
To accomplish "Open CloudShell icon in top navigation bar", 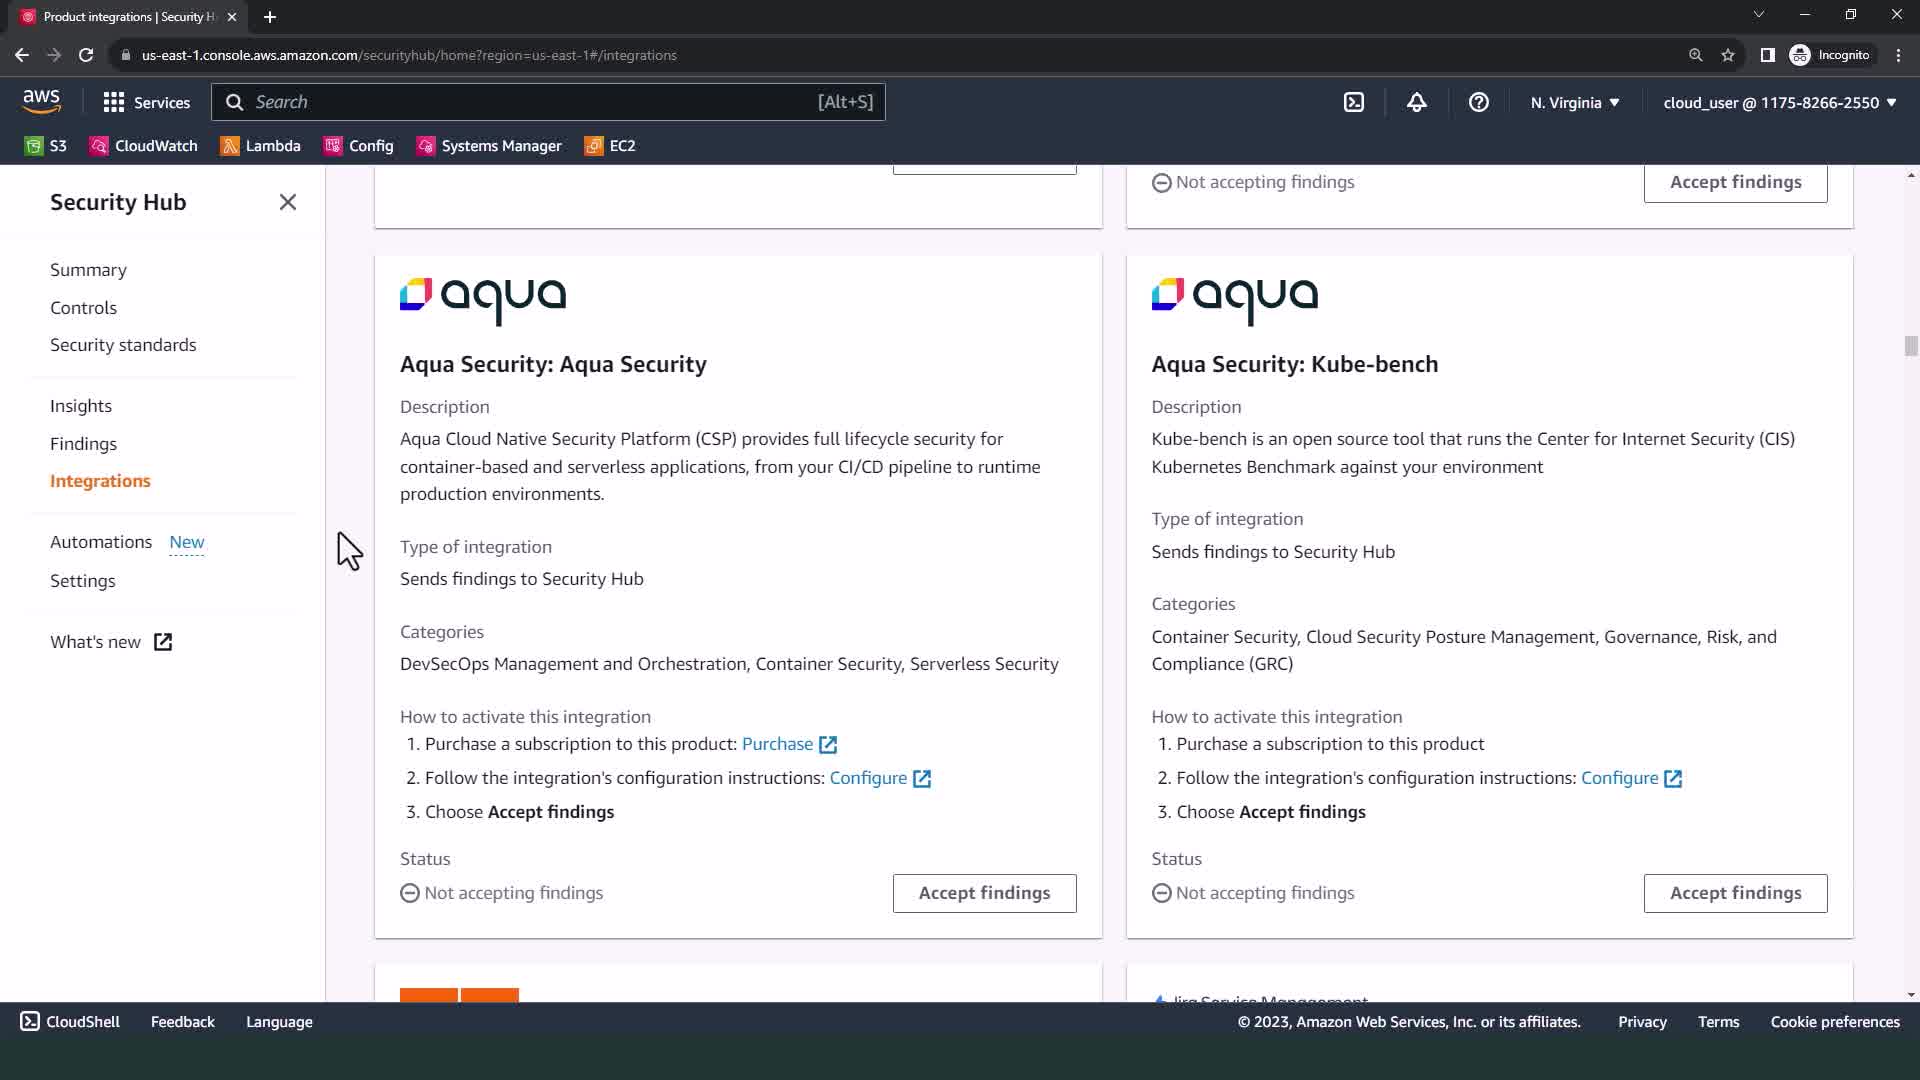I will point(1353,102).
